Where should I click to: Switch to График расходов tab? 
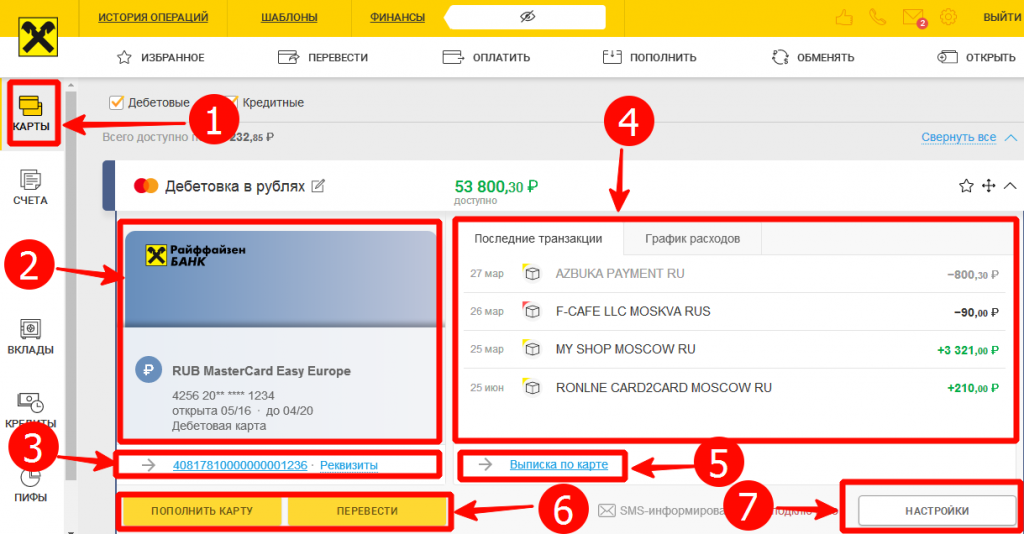692,239
